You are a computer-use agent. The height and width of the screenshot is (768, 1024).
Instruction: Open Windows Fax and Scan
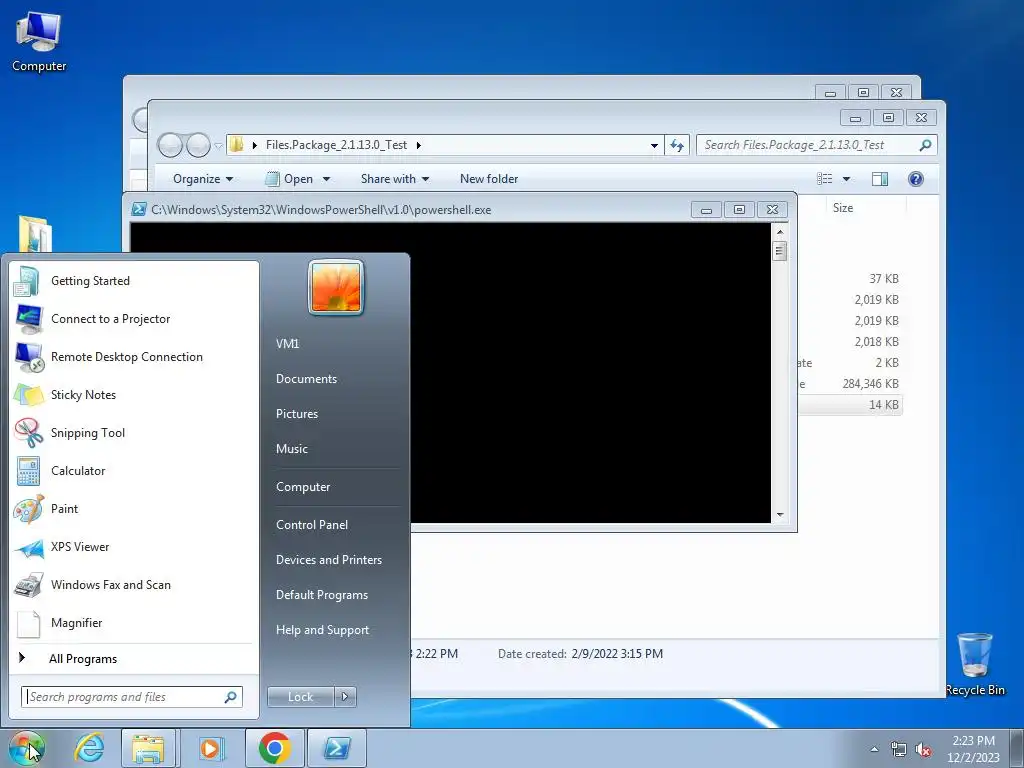[134, 584]
